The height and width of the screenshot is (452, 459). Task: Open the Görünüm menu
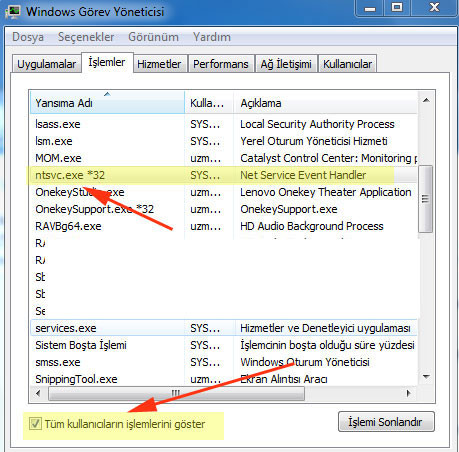coord(153,37)
